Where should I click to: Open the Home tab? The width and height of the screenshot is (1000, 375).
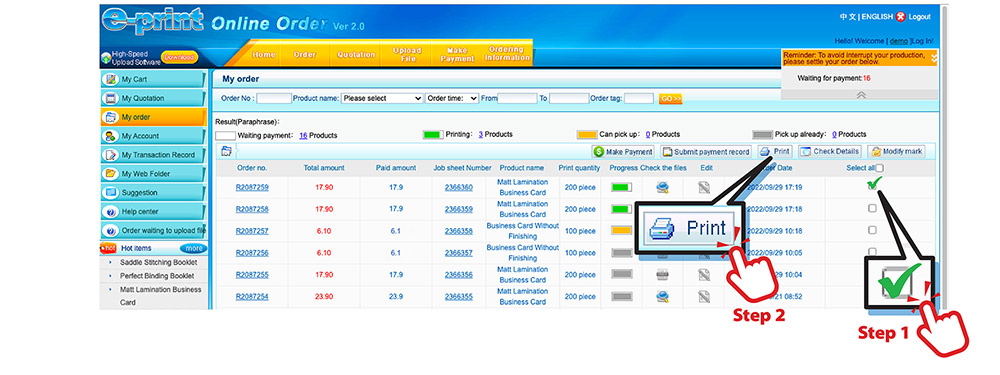(263, 55)
